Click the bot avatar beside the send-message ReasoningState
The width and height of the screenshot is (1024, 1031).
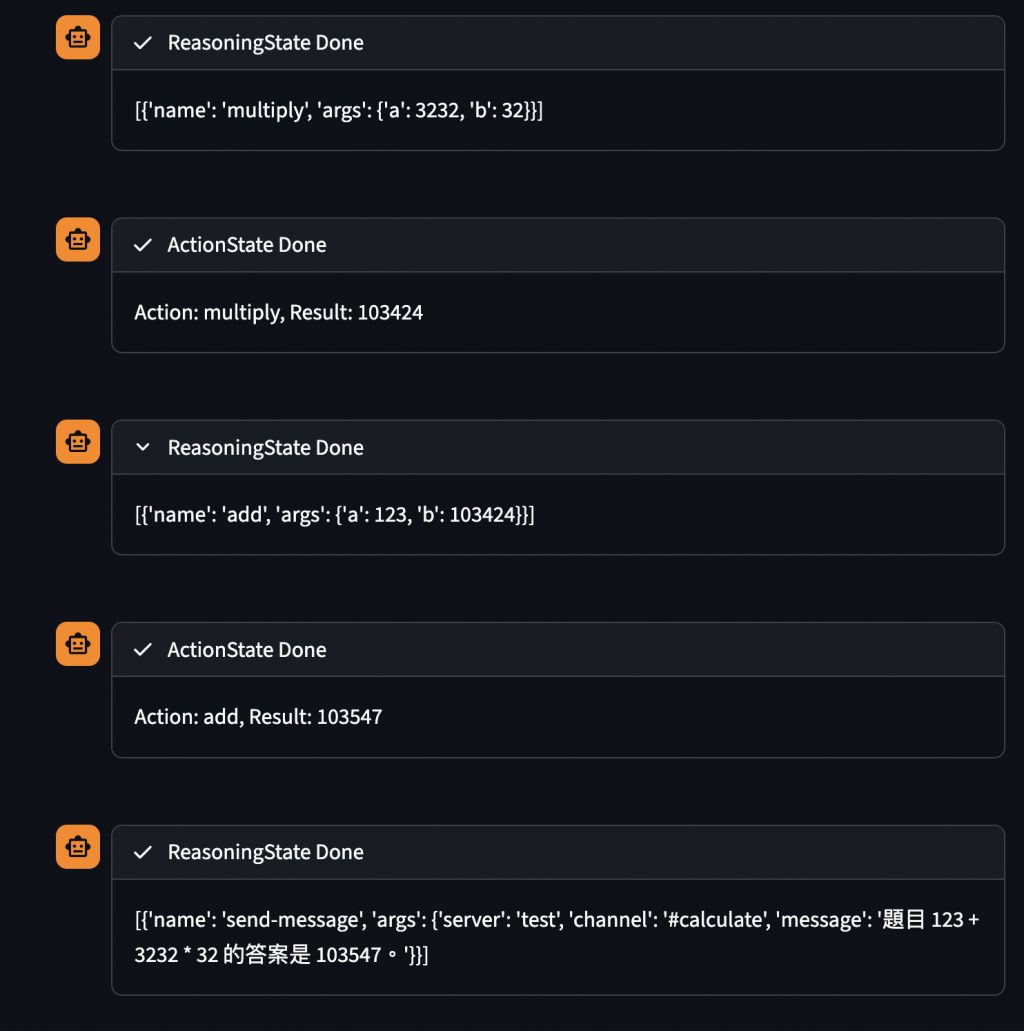click(x=78, y=847)
